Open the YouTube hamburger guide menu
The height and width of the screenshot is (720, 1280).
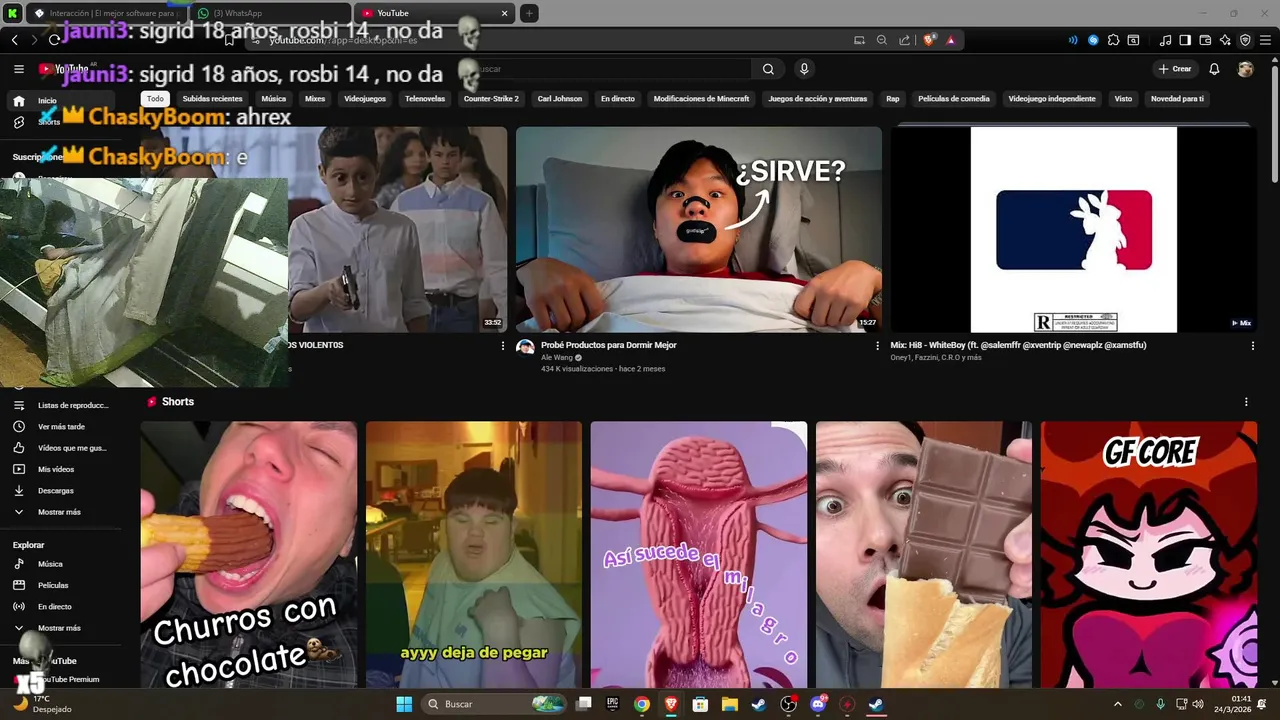pos(19,69)
